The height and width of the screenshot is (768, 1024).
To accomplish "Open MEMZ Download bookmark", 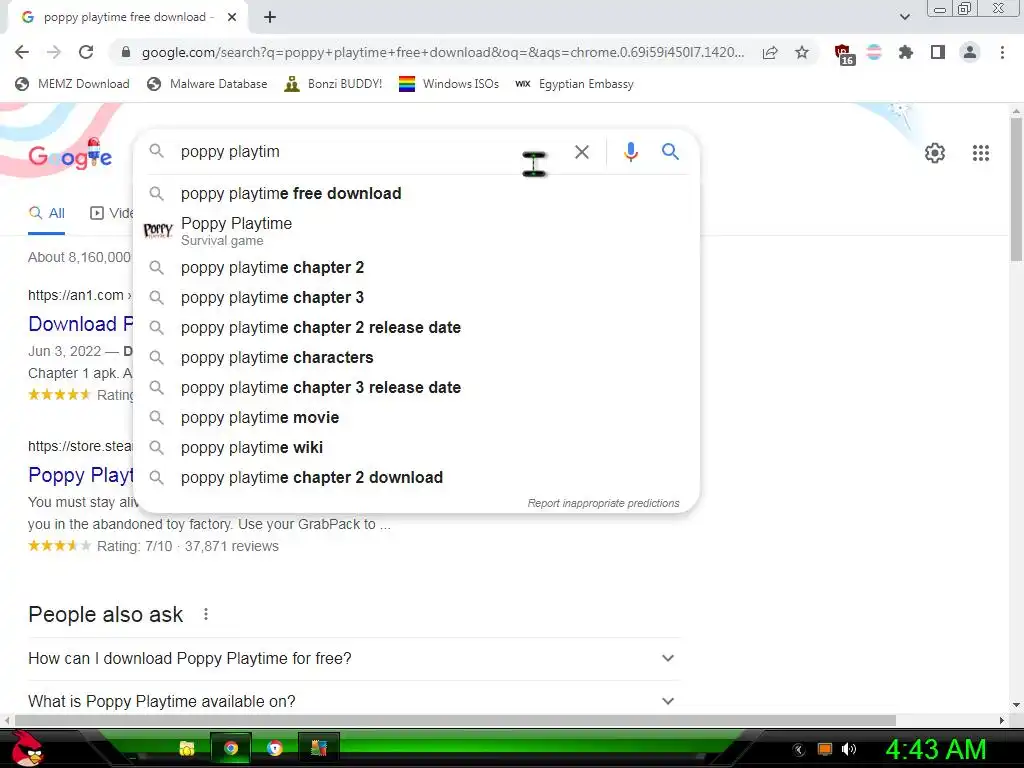I will coord(72,84).
